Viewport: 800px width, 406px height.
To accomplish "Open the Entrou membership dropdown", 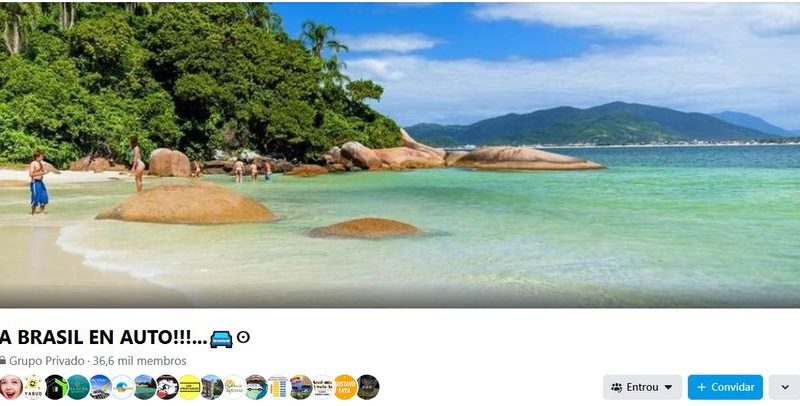I will tap(642, 388).
